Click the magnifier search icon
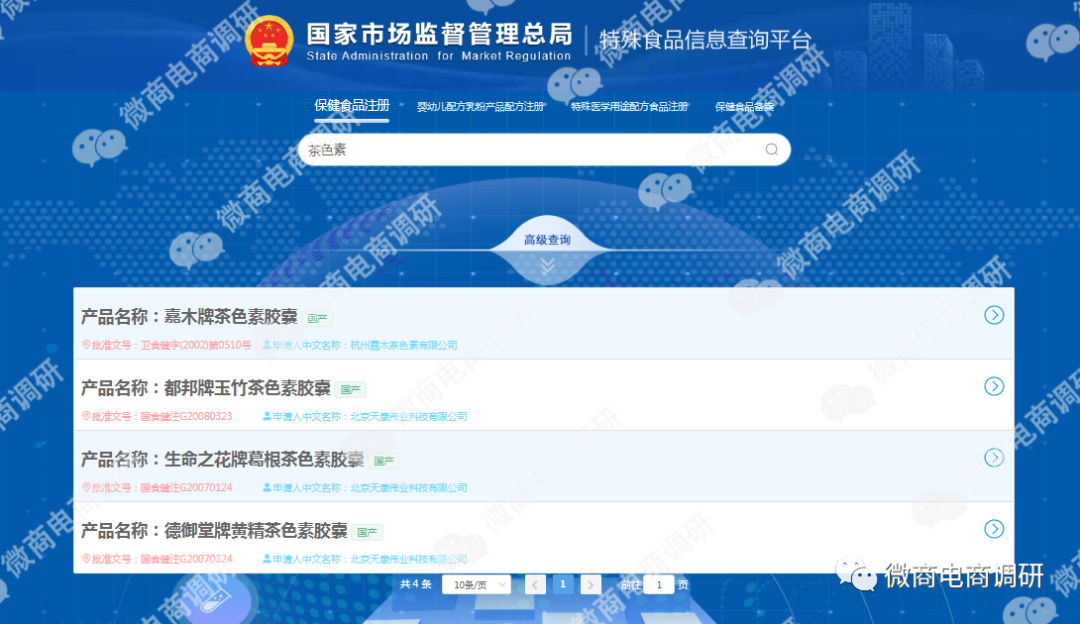This screenshot has width=1080, height=624. tap(771, 149)
